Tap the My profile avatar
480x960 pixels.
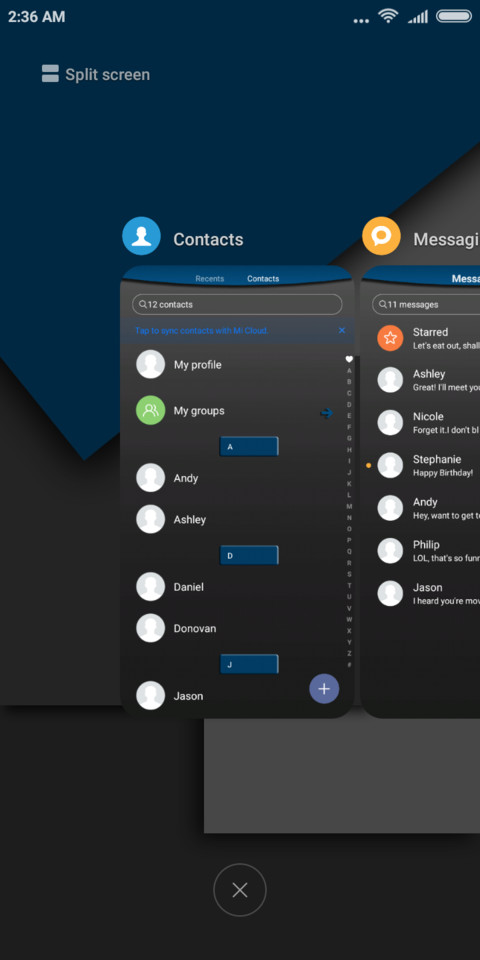[151, 364]
